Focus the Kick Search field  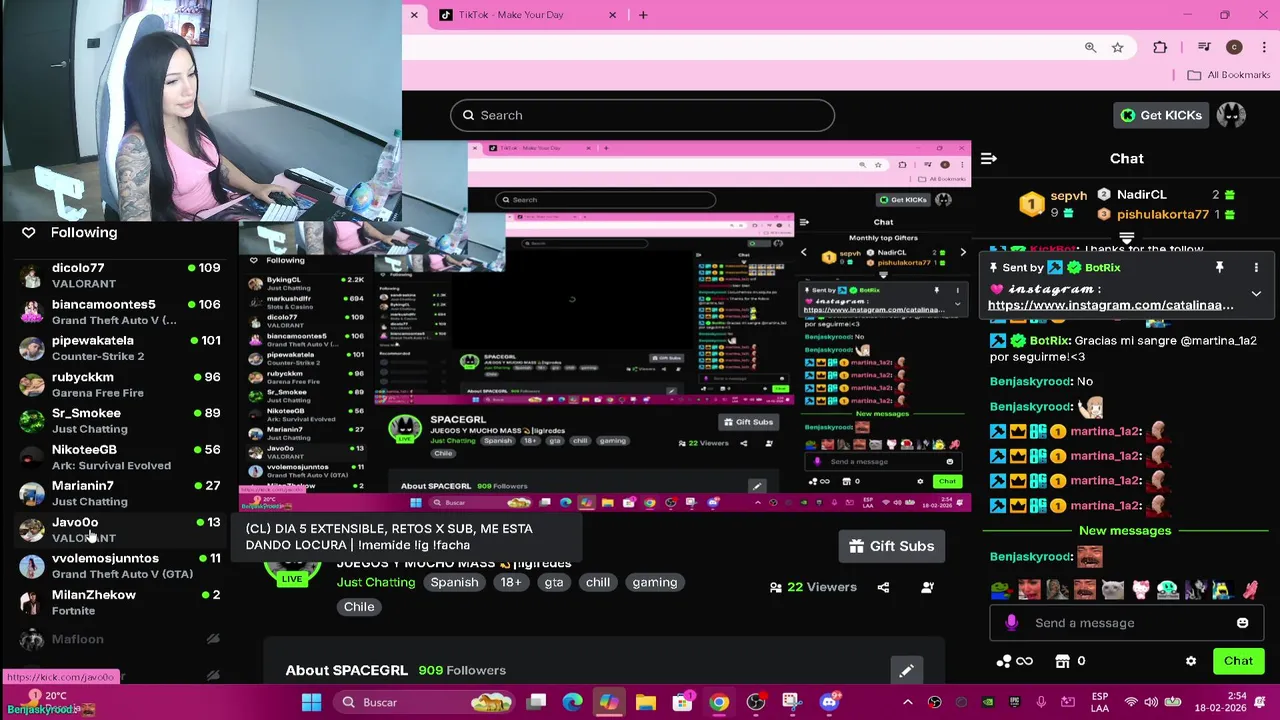642,115
